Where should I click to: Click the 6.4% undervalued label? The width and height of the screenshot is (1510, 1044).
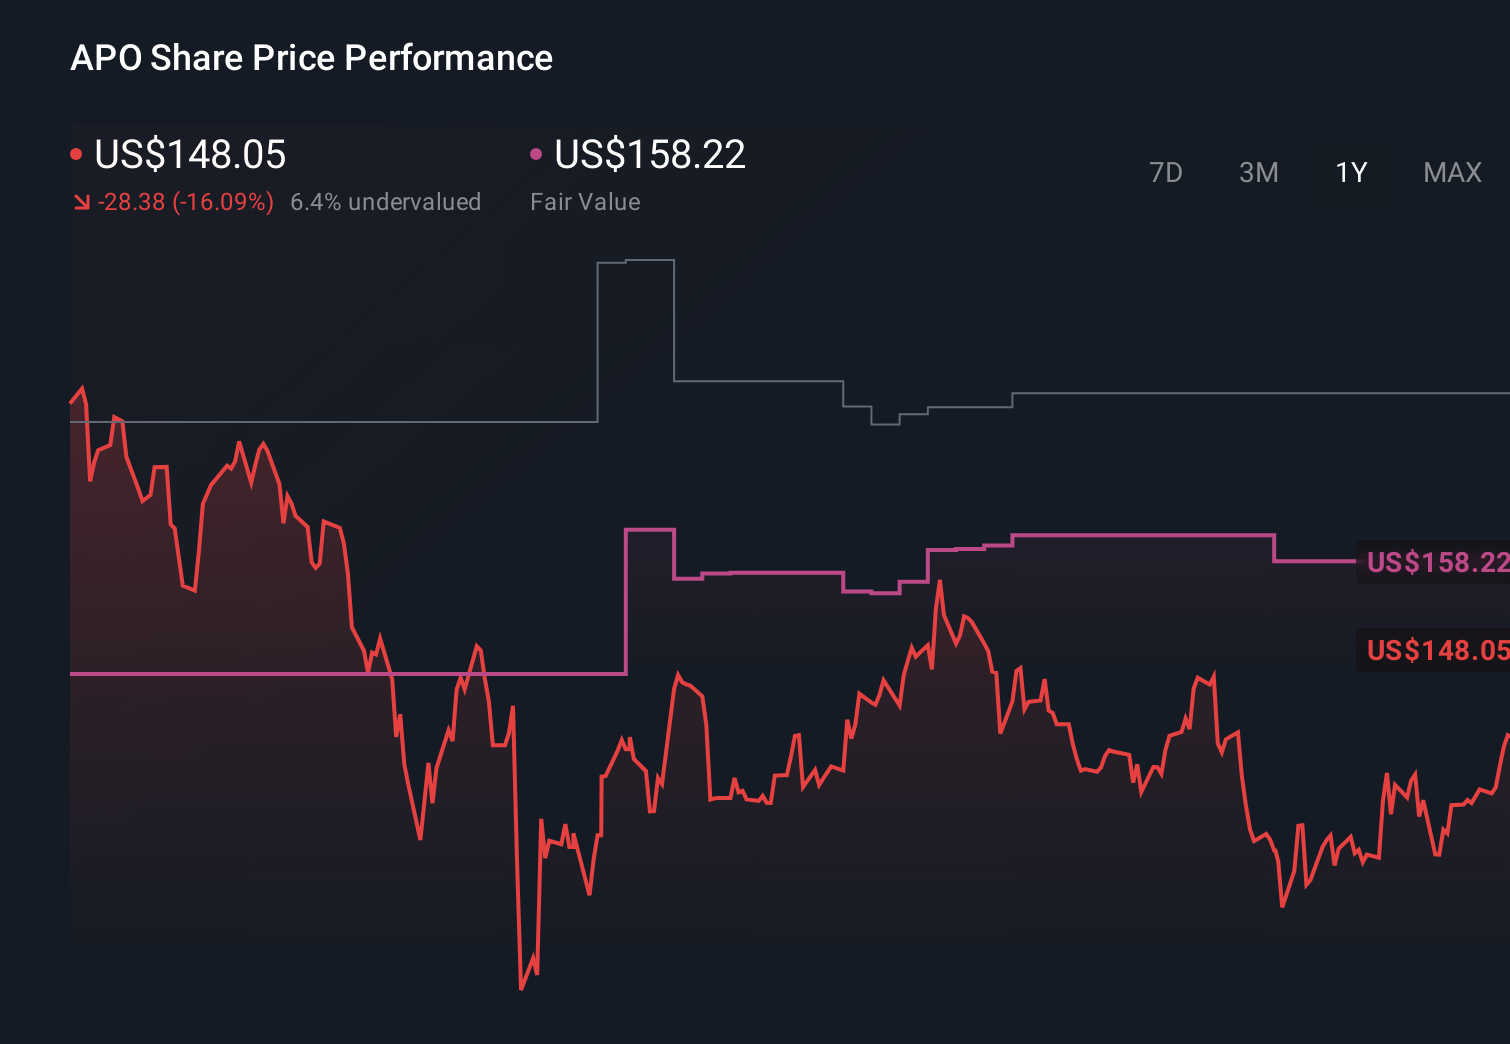point(386,201)
